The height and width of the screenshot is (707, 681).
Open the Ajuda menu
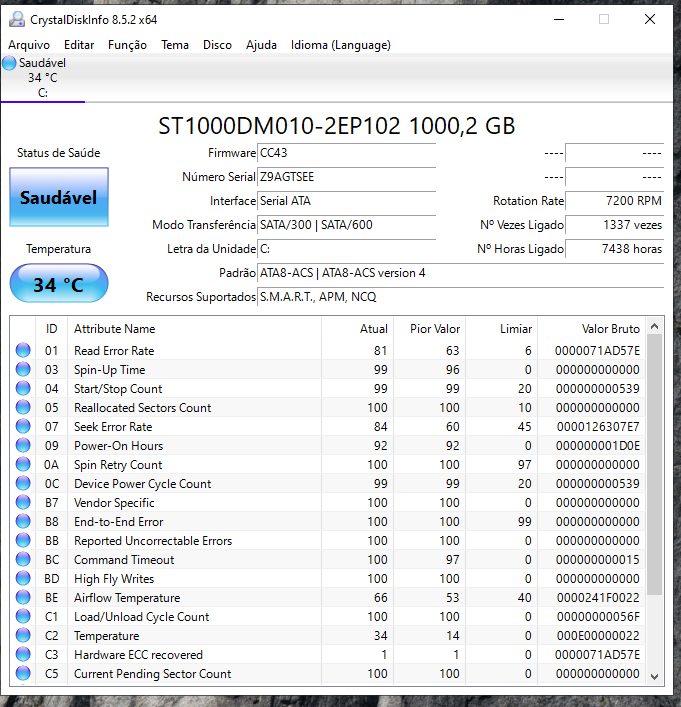[x=261, y=45]
